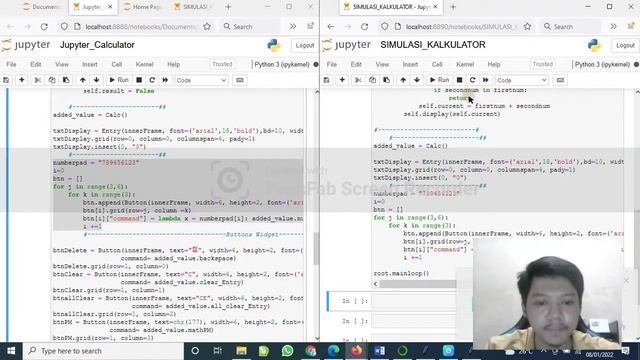Click Windows taskbar search box
This screenshot has width=640, height=360.
pos(103,351)
